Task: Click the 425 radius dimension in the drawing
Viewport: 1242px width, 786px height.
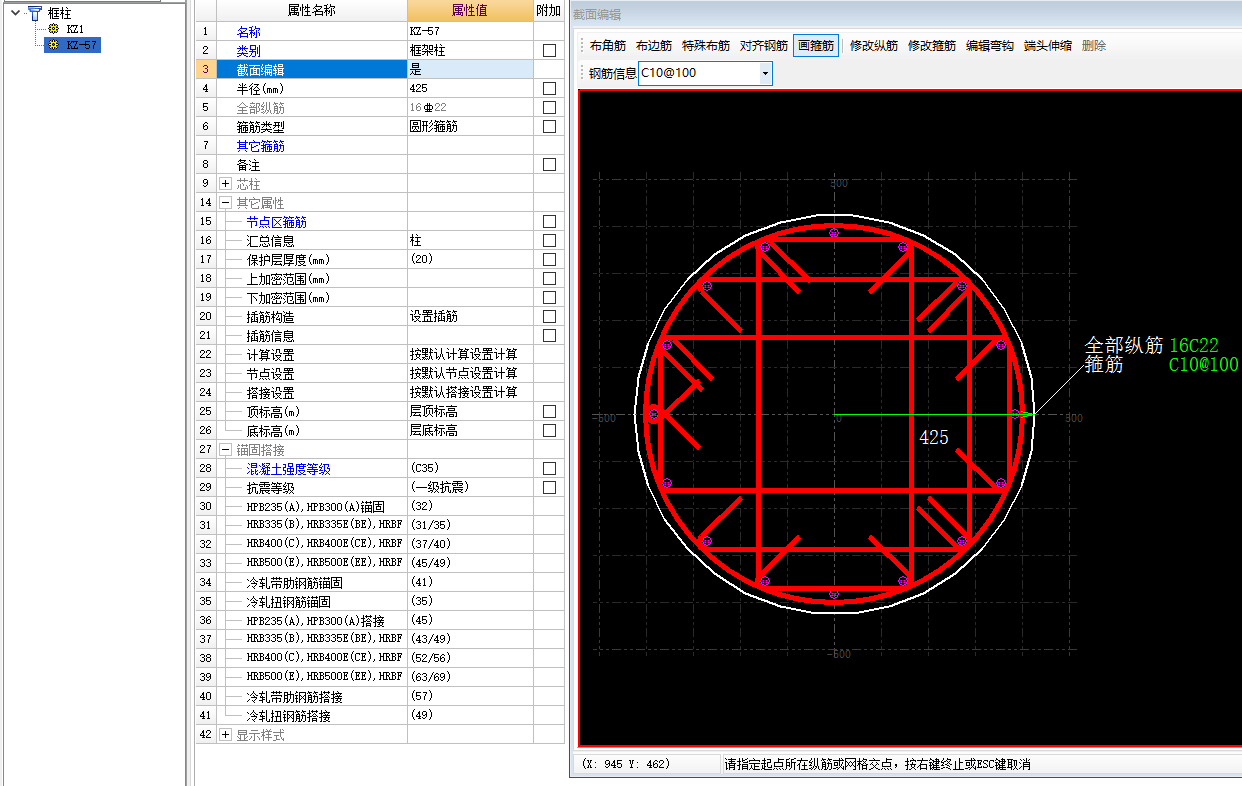Action: (x=933, y=437)
